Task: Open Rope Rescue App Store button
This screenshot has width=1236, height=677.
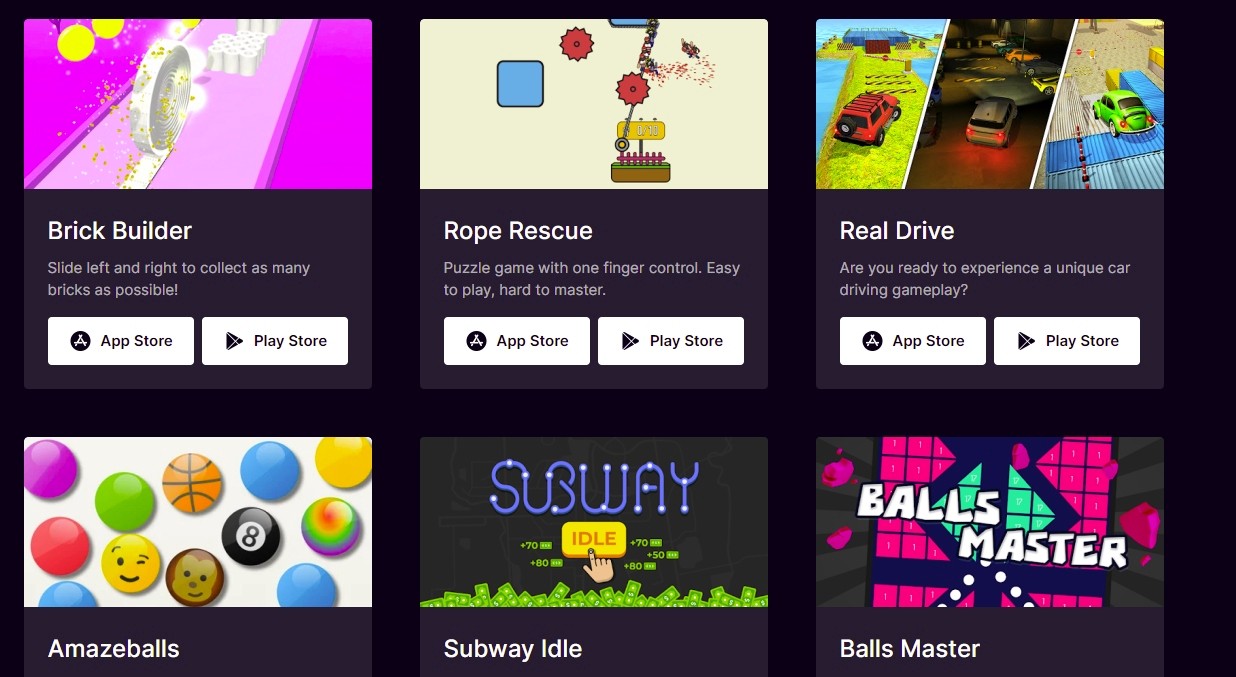Action: [517, 341]
